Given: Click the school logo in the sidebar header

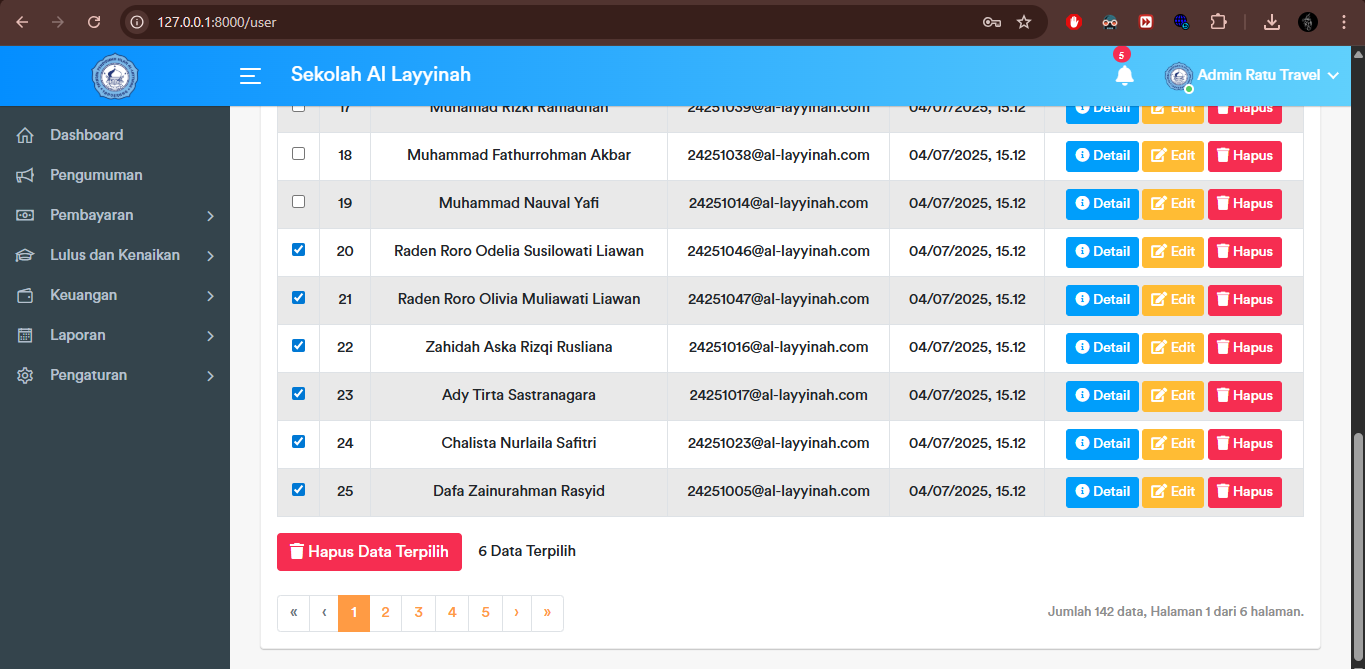Looking at the screenshot, I should pos(115,77).
